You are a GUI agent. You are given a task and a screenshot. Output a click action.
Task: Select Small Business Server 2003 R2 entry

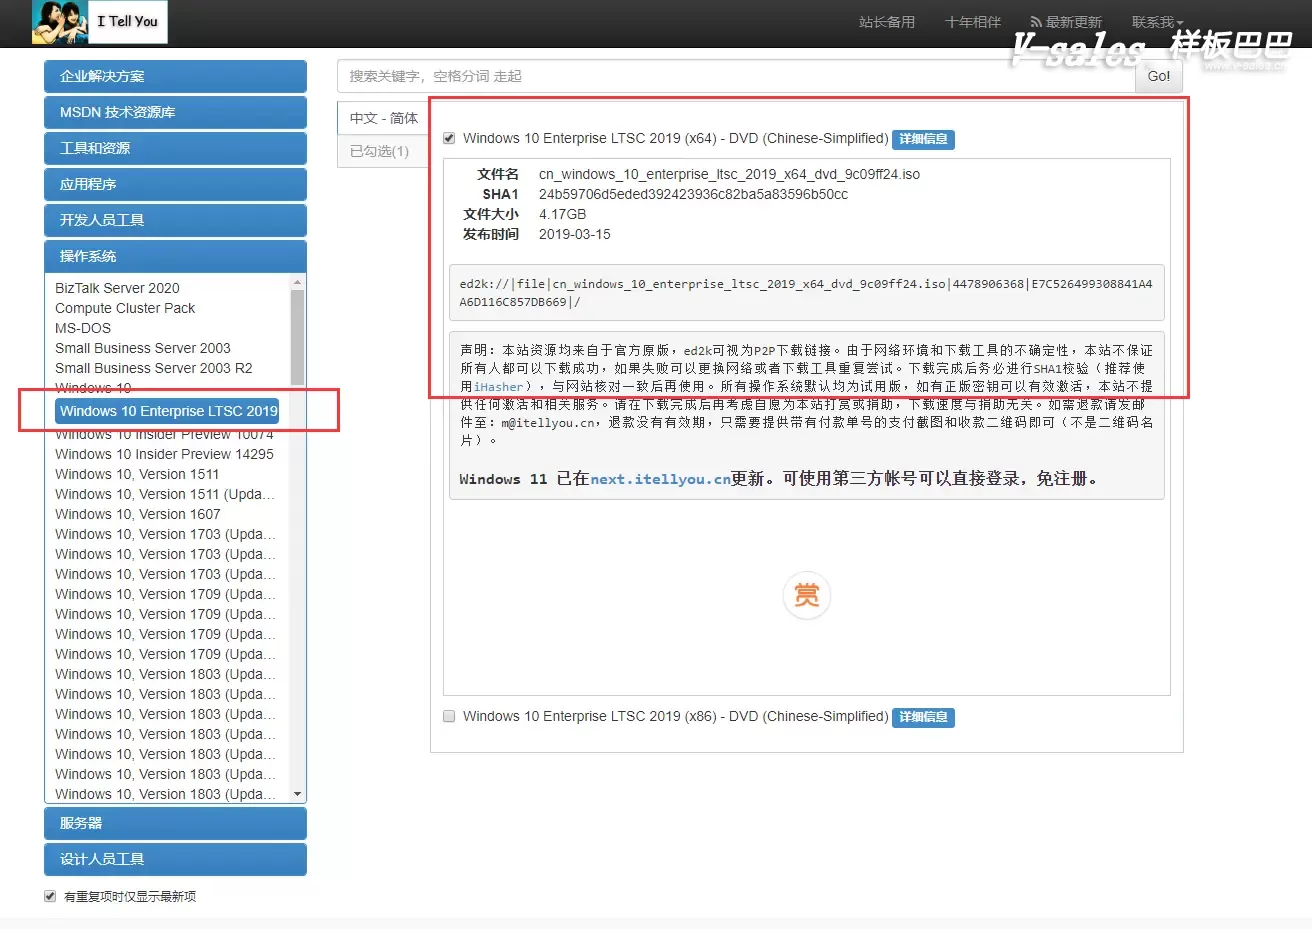click(x=154, y=368)
